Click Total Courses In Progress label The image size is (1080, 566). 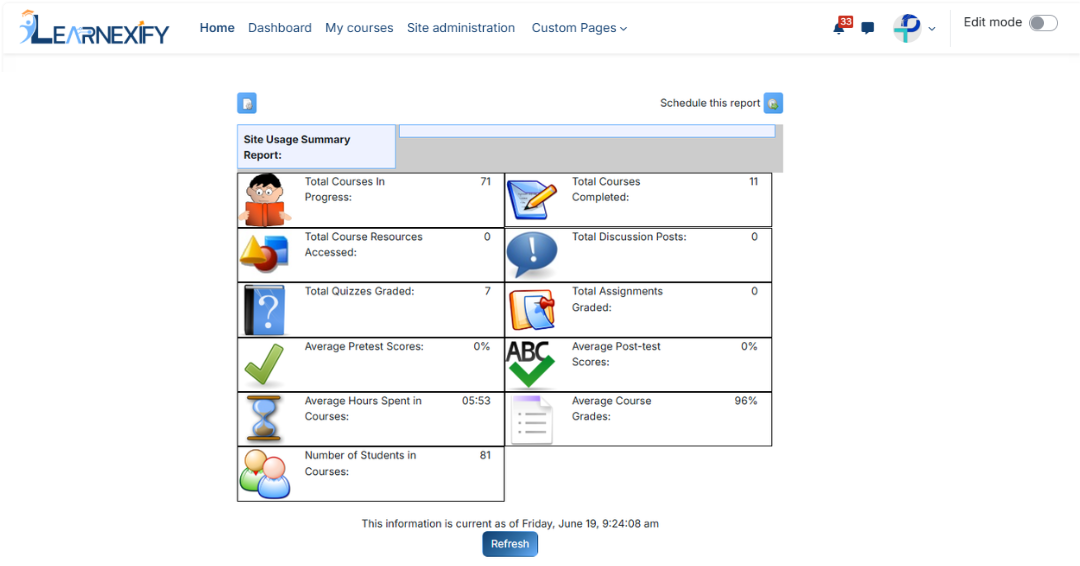coord(344,189)
